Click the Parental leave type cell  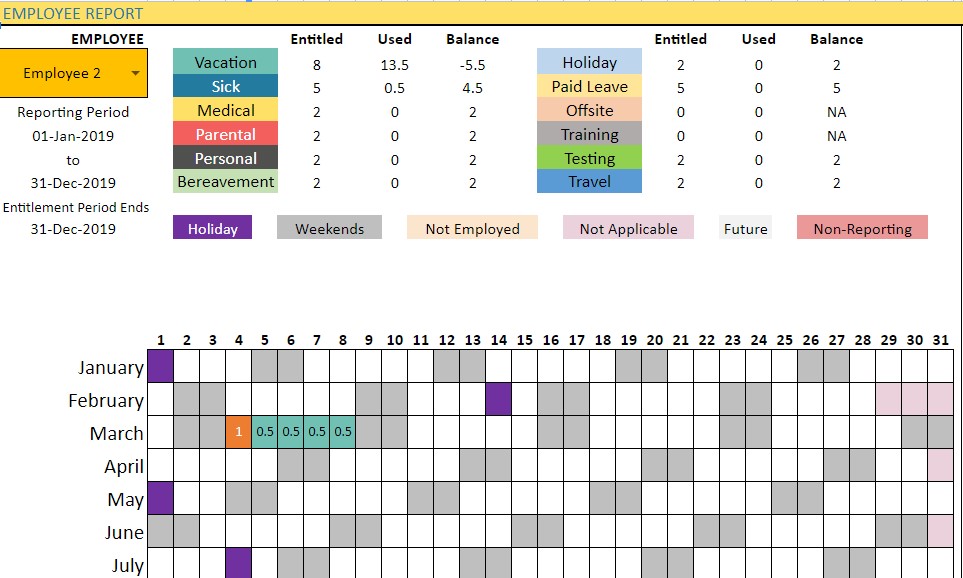[225, 134]
